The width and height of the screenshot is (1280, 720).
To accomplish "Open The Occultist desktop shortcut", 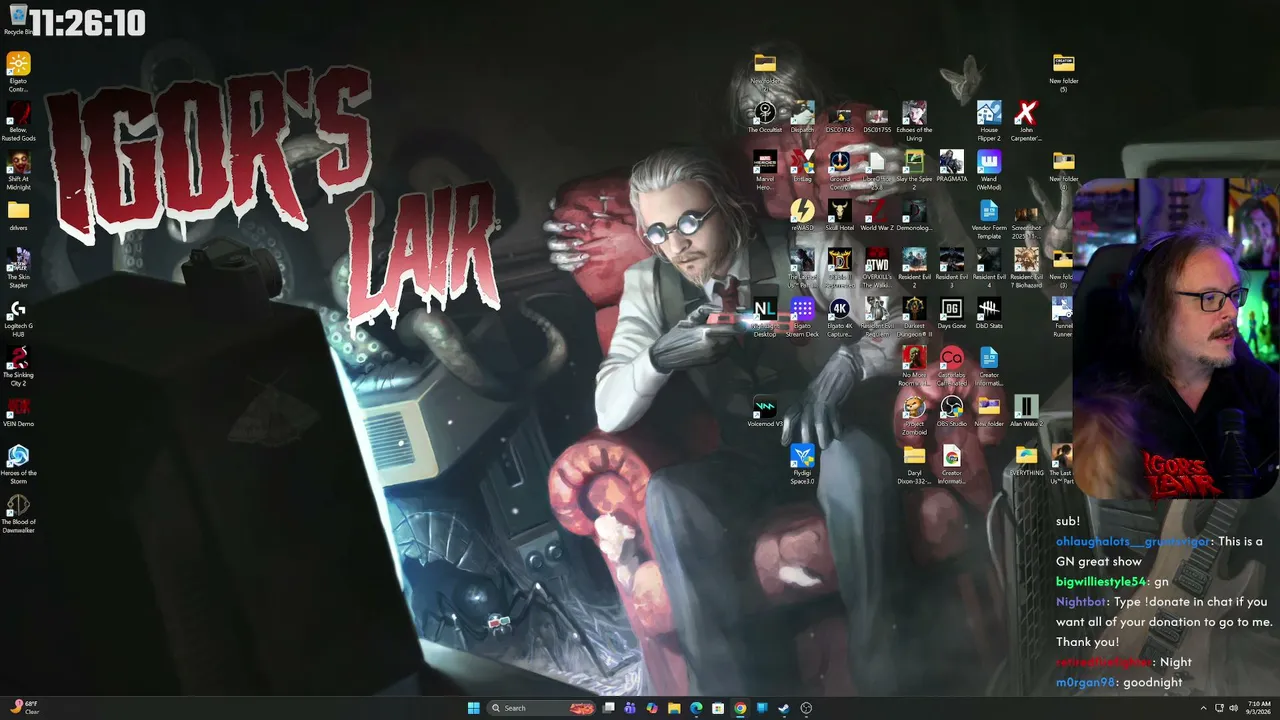I will [765, 117].
